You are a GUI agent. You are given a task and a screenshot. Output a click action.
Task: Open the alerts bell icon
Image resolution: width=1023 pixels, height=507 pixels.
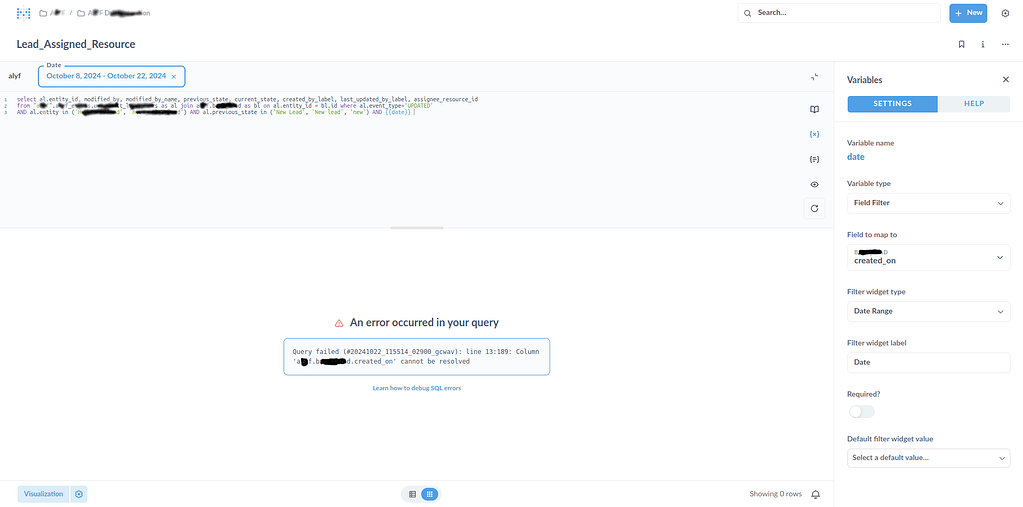815,494
